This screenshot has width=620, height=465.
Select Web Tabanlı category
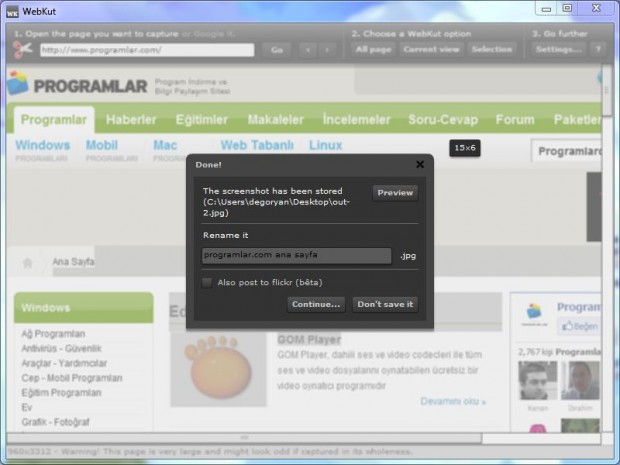click(257, 145)
